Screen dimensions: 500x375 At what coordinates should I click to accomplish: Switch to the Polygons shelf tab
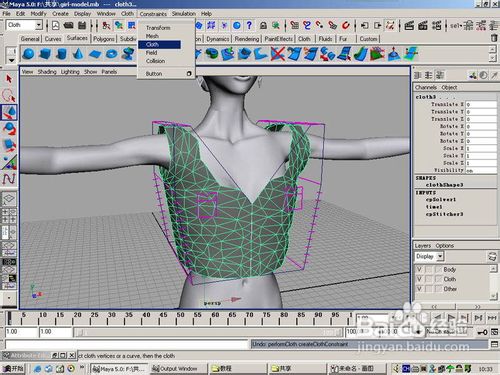[104, 39]
